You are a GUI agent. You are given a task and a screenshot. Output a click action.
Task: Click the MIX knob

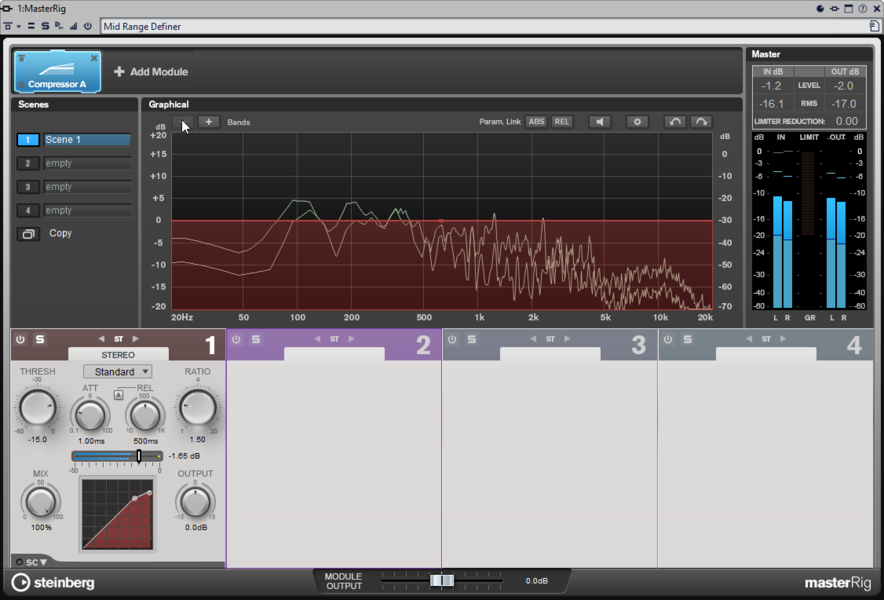click(x=41, y=502)
